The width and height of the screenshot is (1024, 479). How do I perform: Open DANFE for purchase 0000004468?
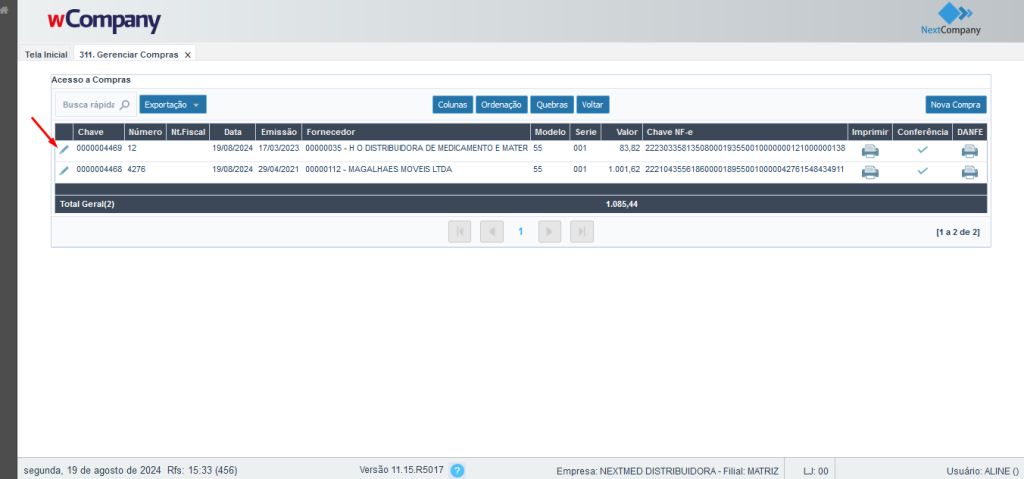coord(969,171)
